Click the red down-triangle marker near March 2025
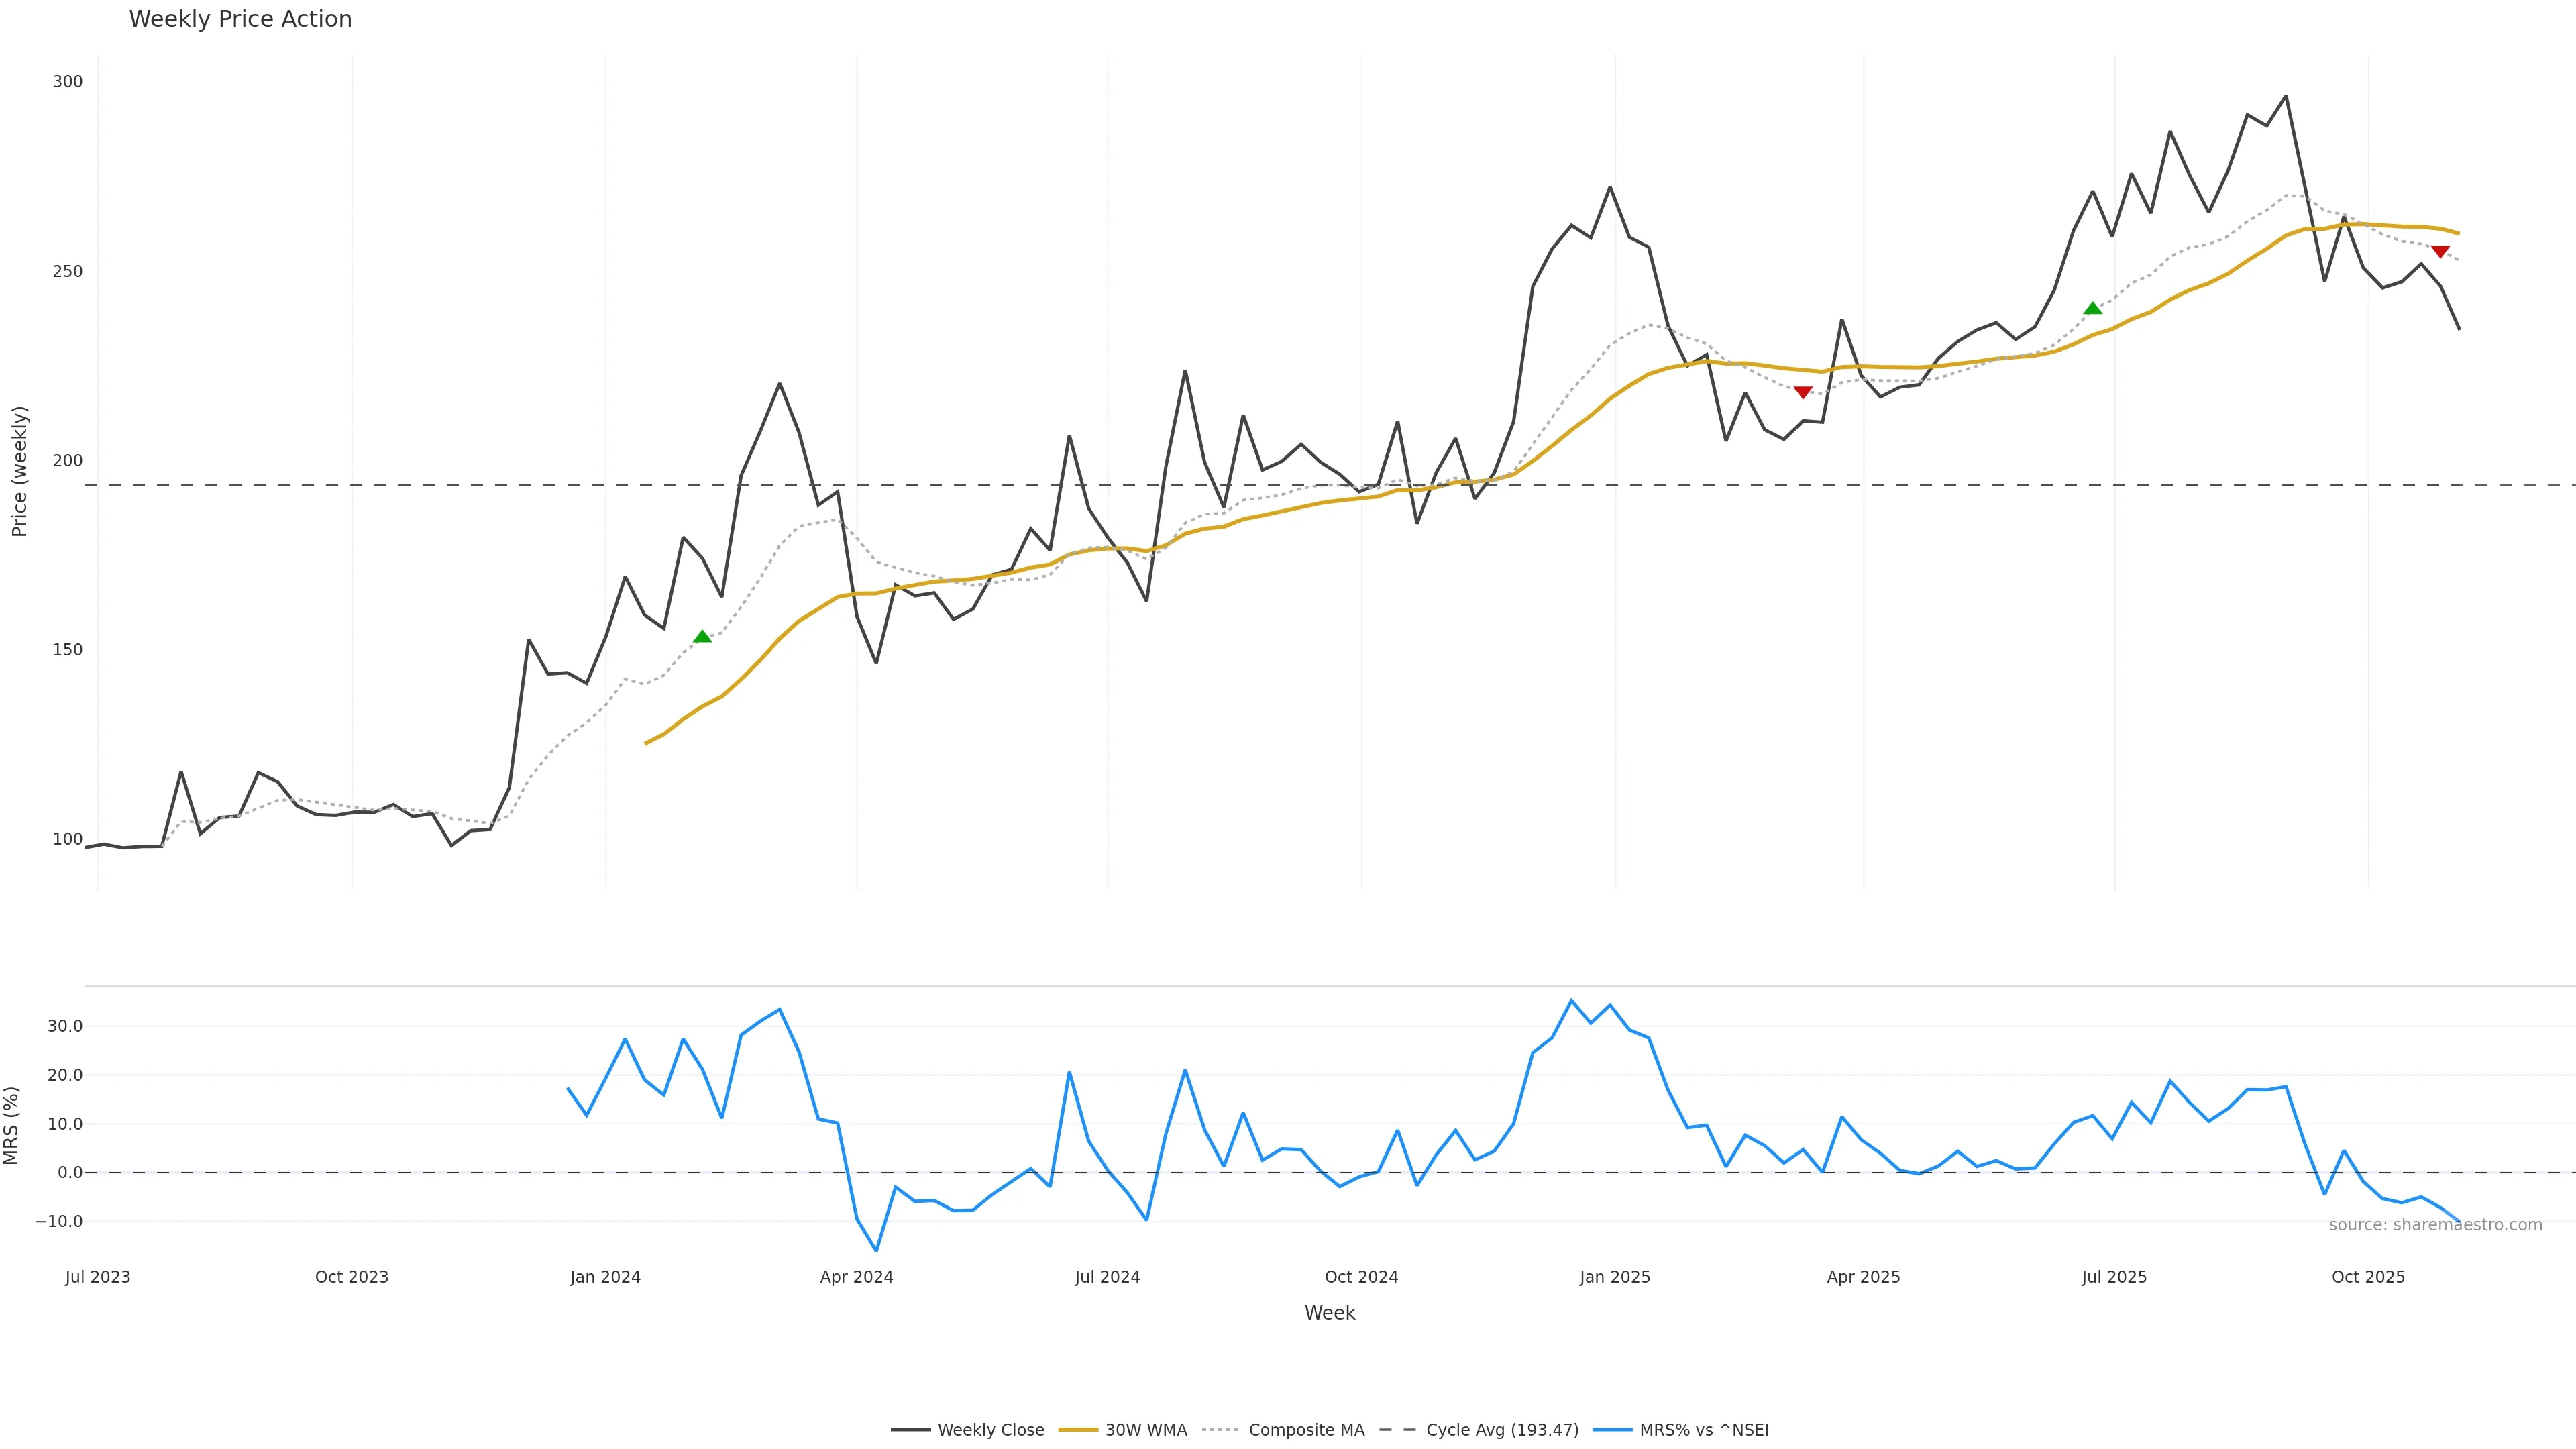This screenshot has height=1449, width=2576. (x=1802, y=392)
